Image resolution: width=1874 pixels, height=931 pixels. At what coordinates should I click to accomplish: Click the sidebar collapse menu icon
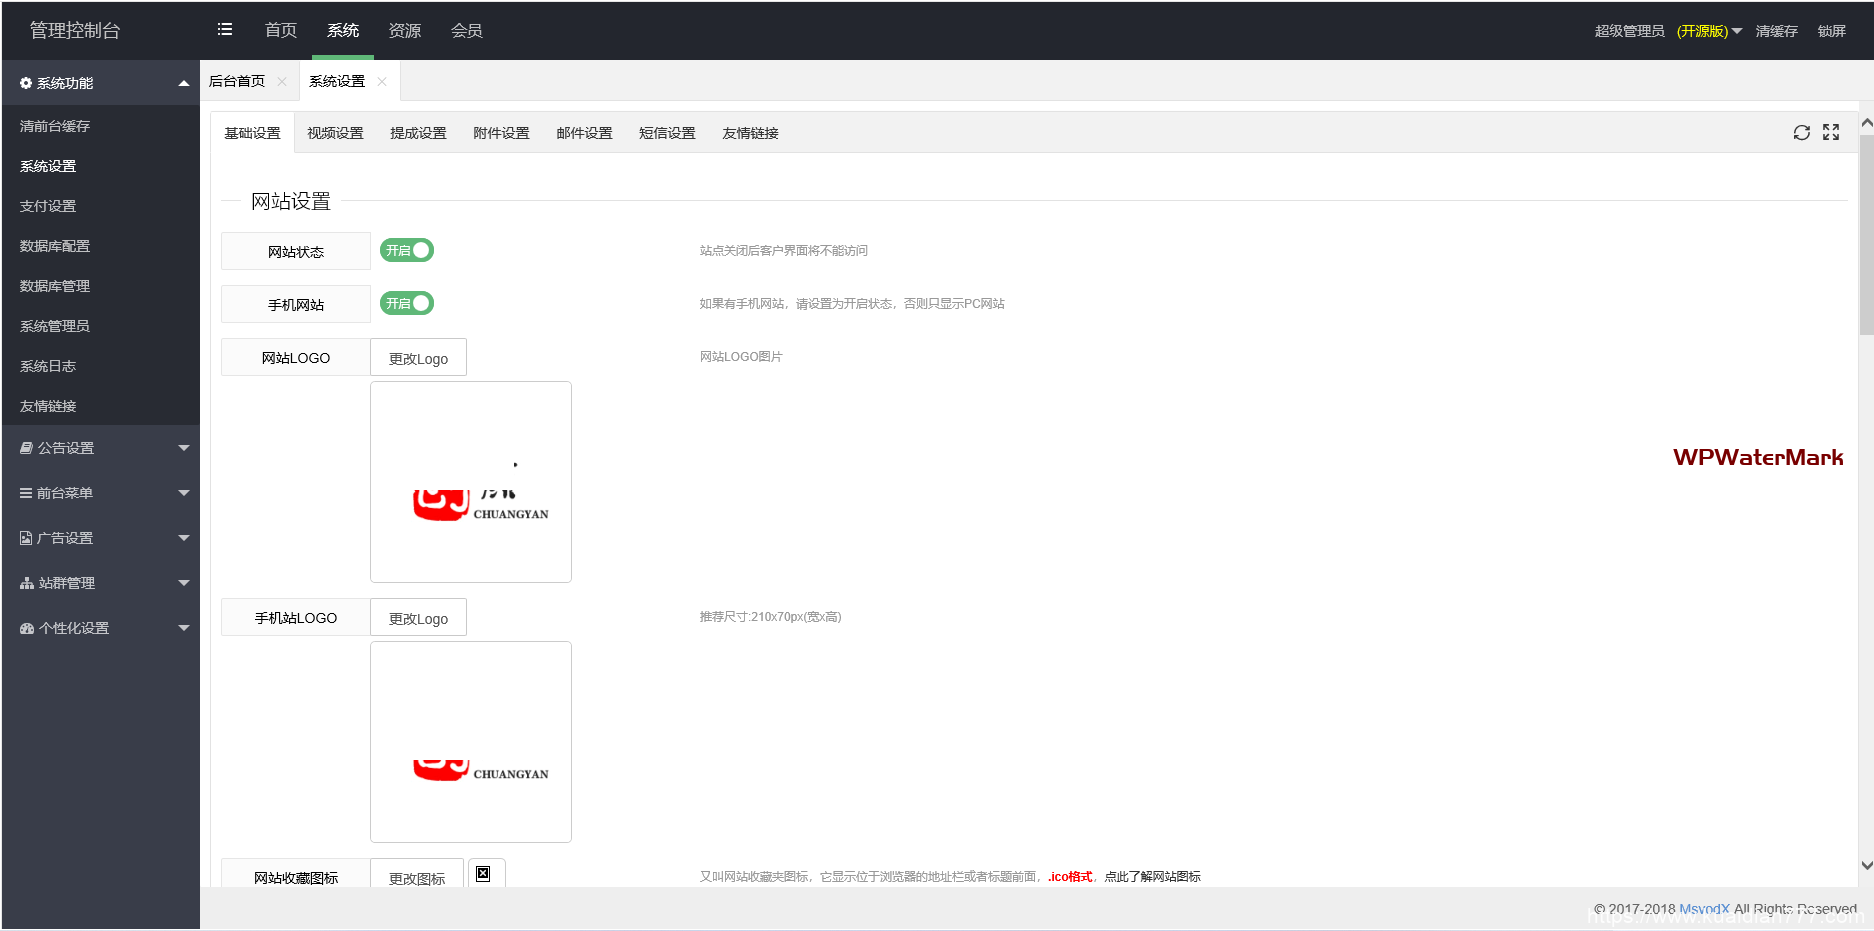point(225,30)
